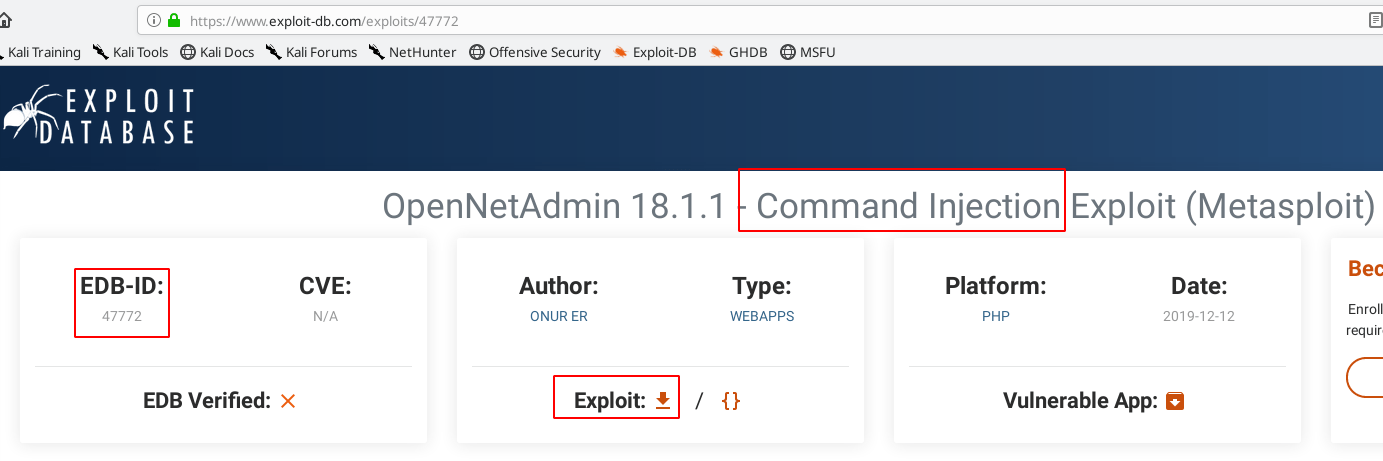Image resolution: width=1383 pixels, height=461 pixels.
Task: Open the MSFU bookmark
Action: click(x=807, y=52)
